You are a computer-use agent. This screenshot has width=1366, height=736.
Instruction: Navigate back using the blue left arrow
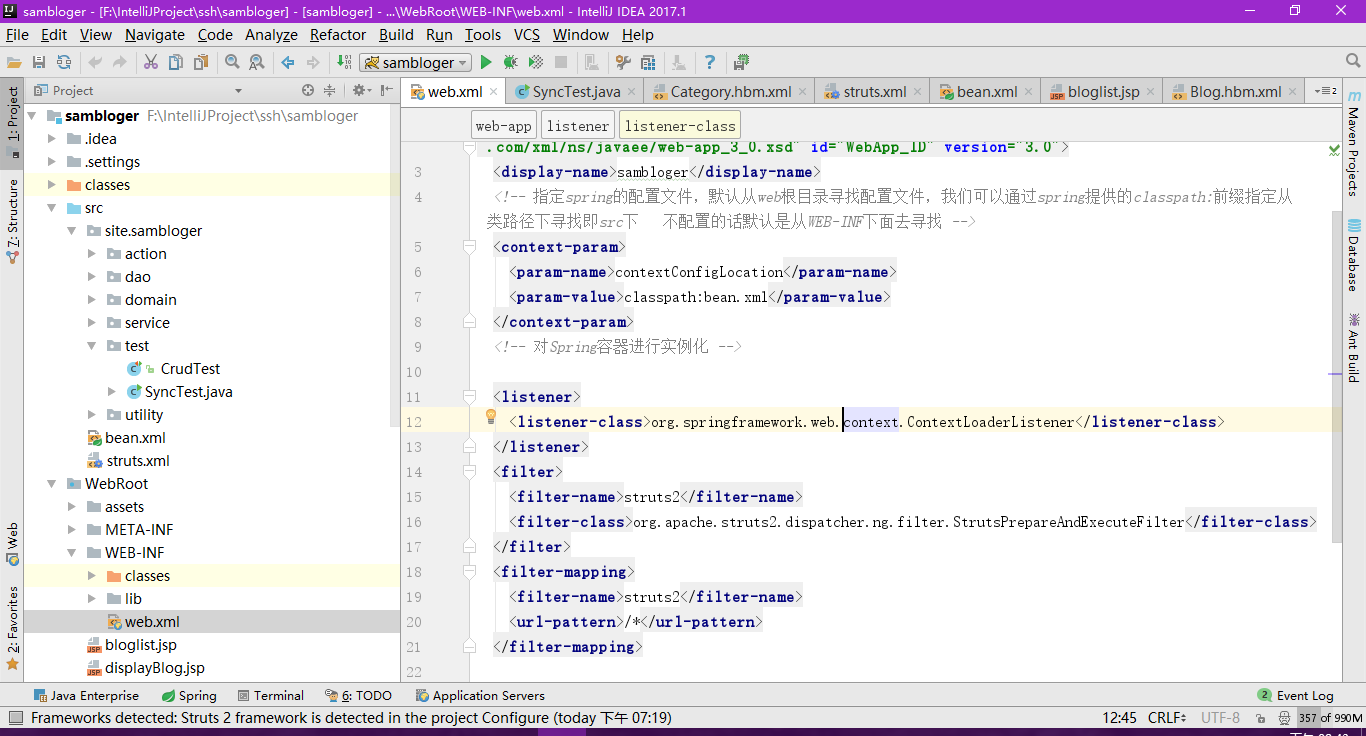288,62
